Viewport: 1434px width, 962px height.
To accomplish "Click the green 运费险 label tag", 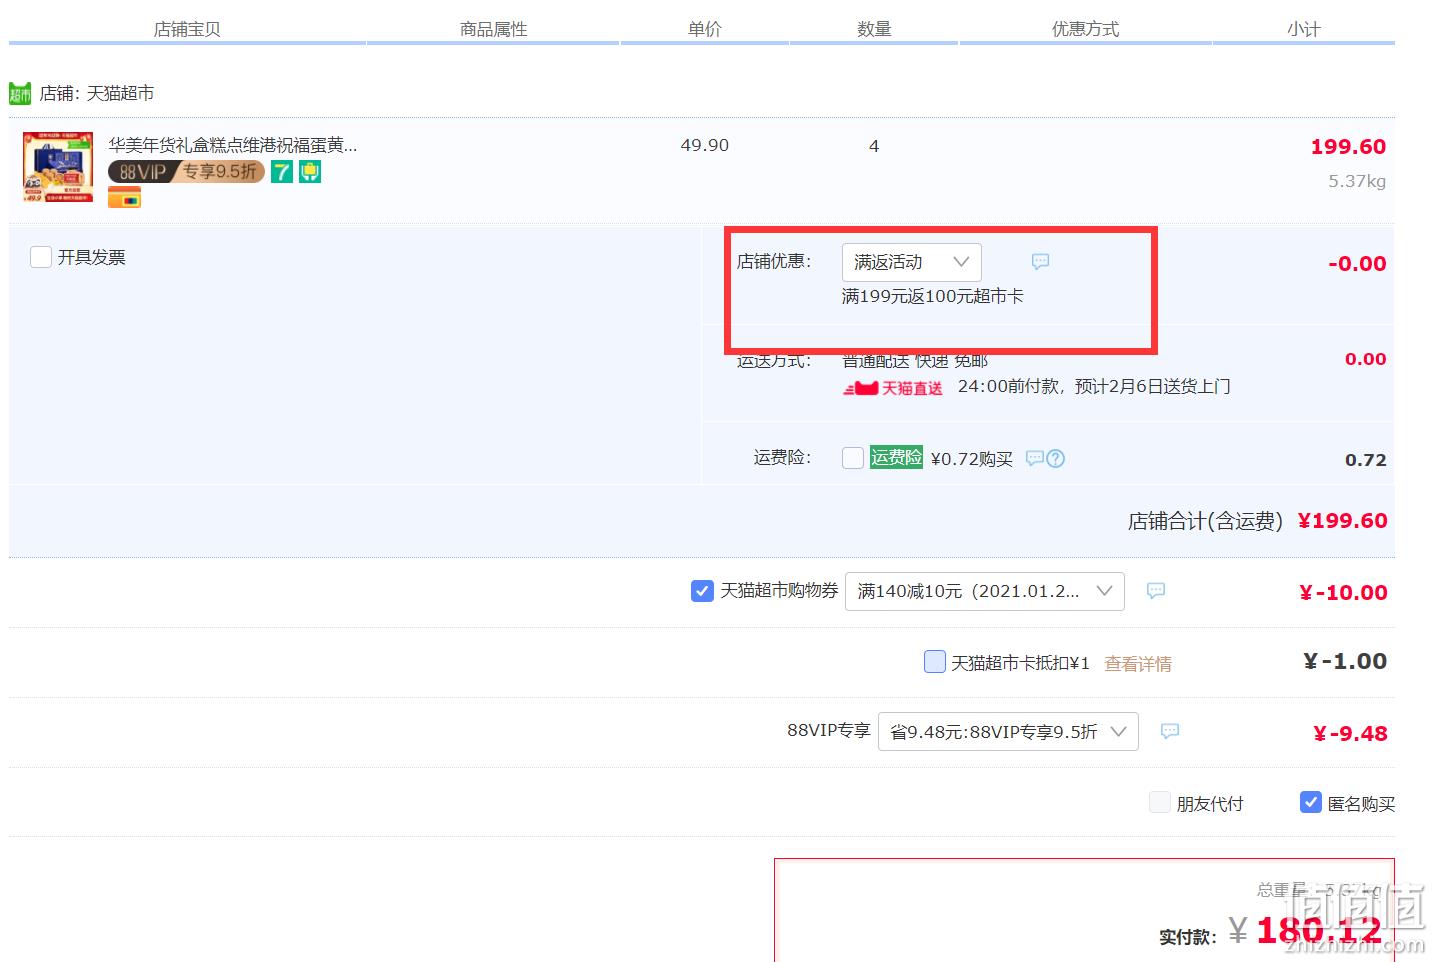I will [896, 458].
